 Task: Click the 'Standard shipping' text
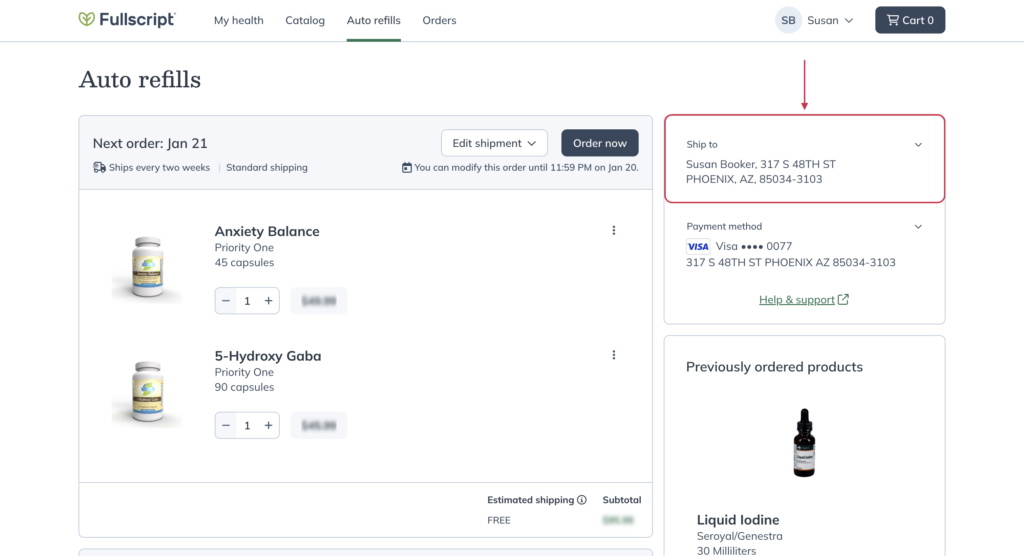[266, 167]
